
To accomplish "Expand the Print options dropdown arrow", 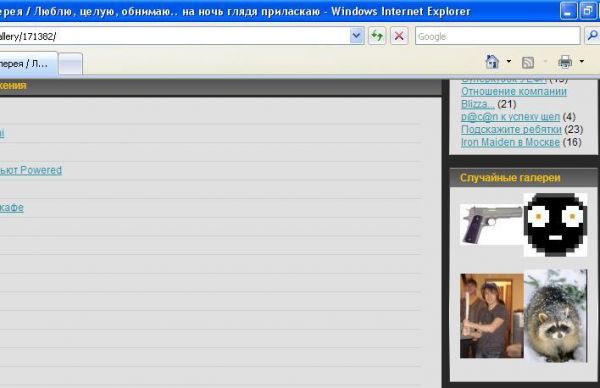I will pos(582,61).
